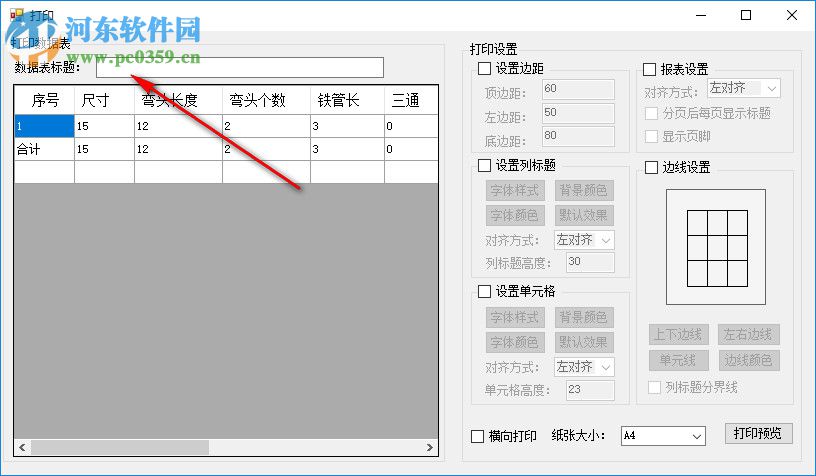Select the highlighted cell with 1 in 序号

pyautogui.click(x=45, y=126)
